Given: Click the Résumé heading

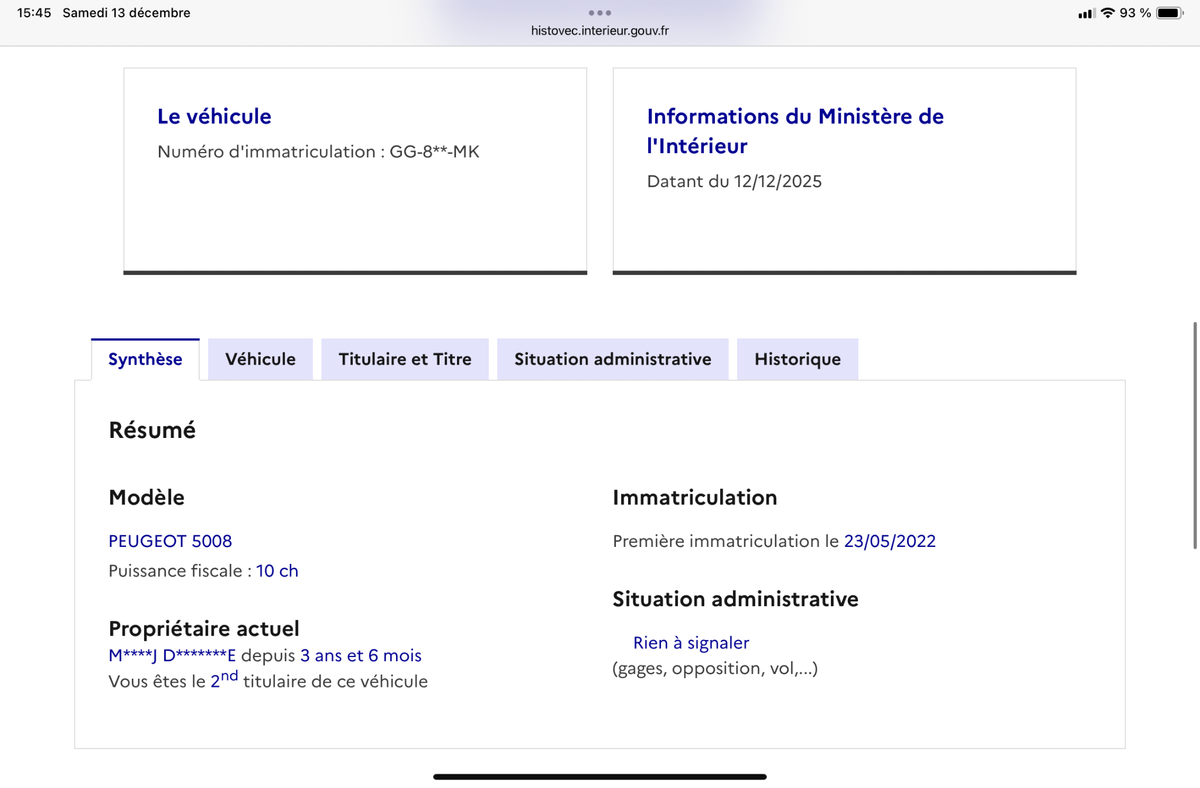Looking at the screenshot, I should pos(152,430).
